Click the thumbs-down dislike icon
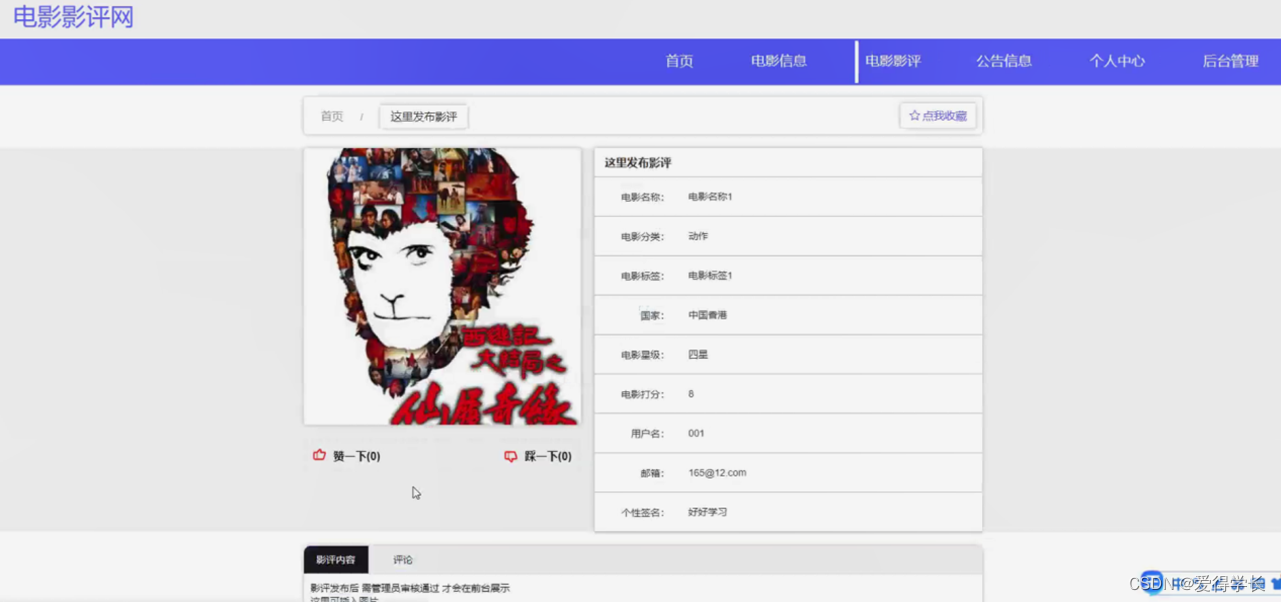 point(511,456)
